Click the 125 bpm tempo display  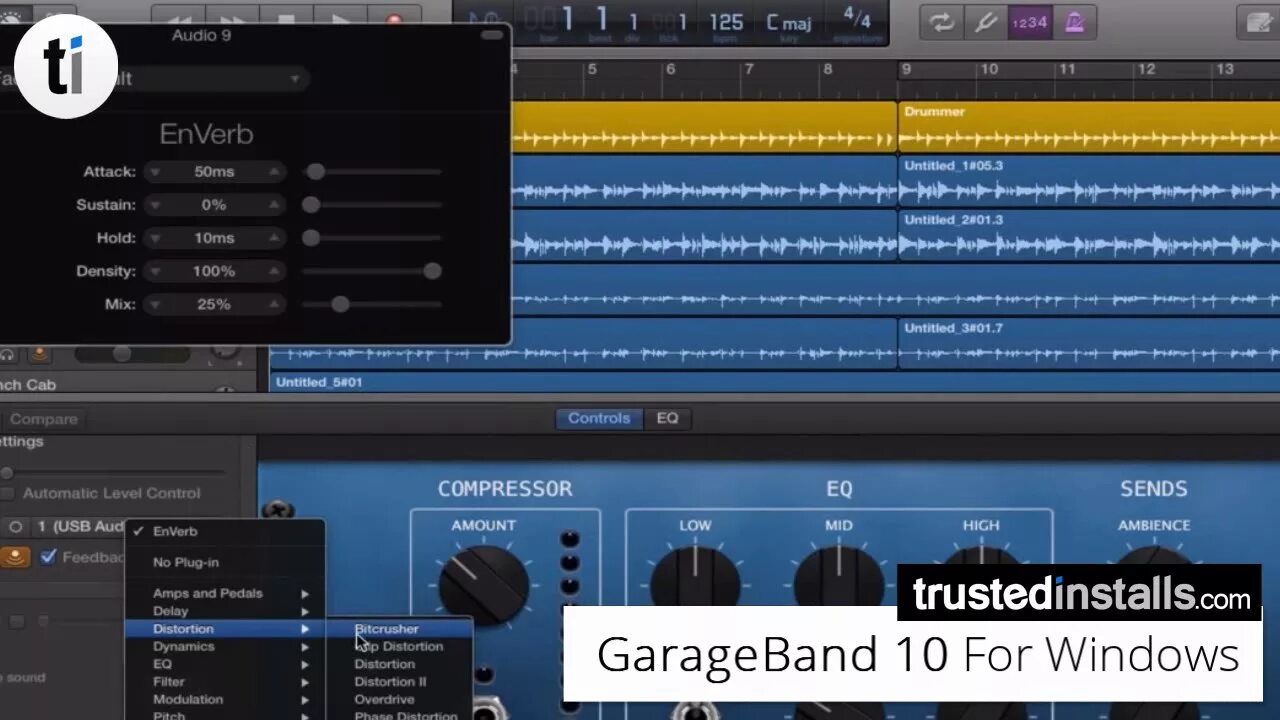pyautogui.click(x=726, y=22)
